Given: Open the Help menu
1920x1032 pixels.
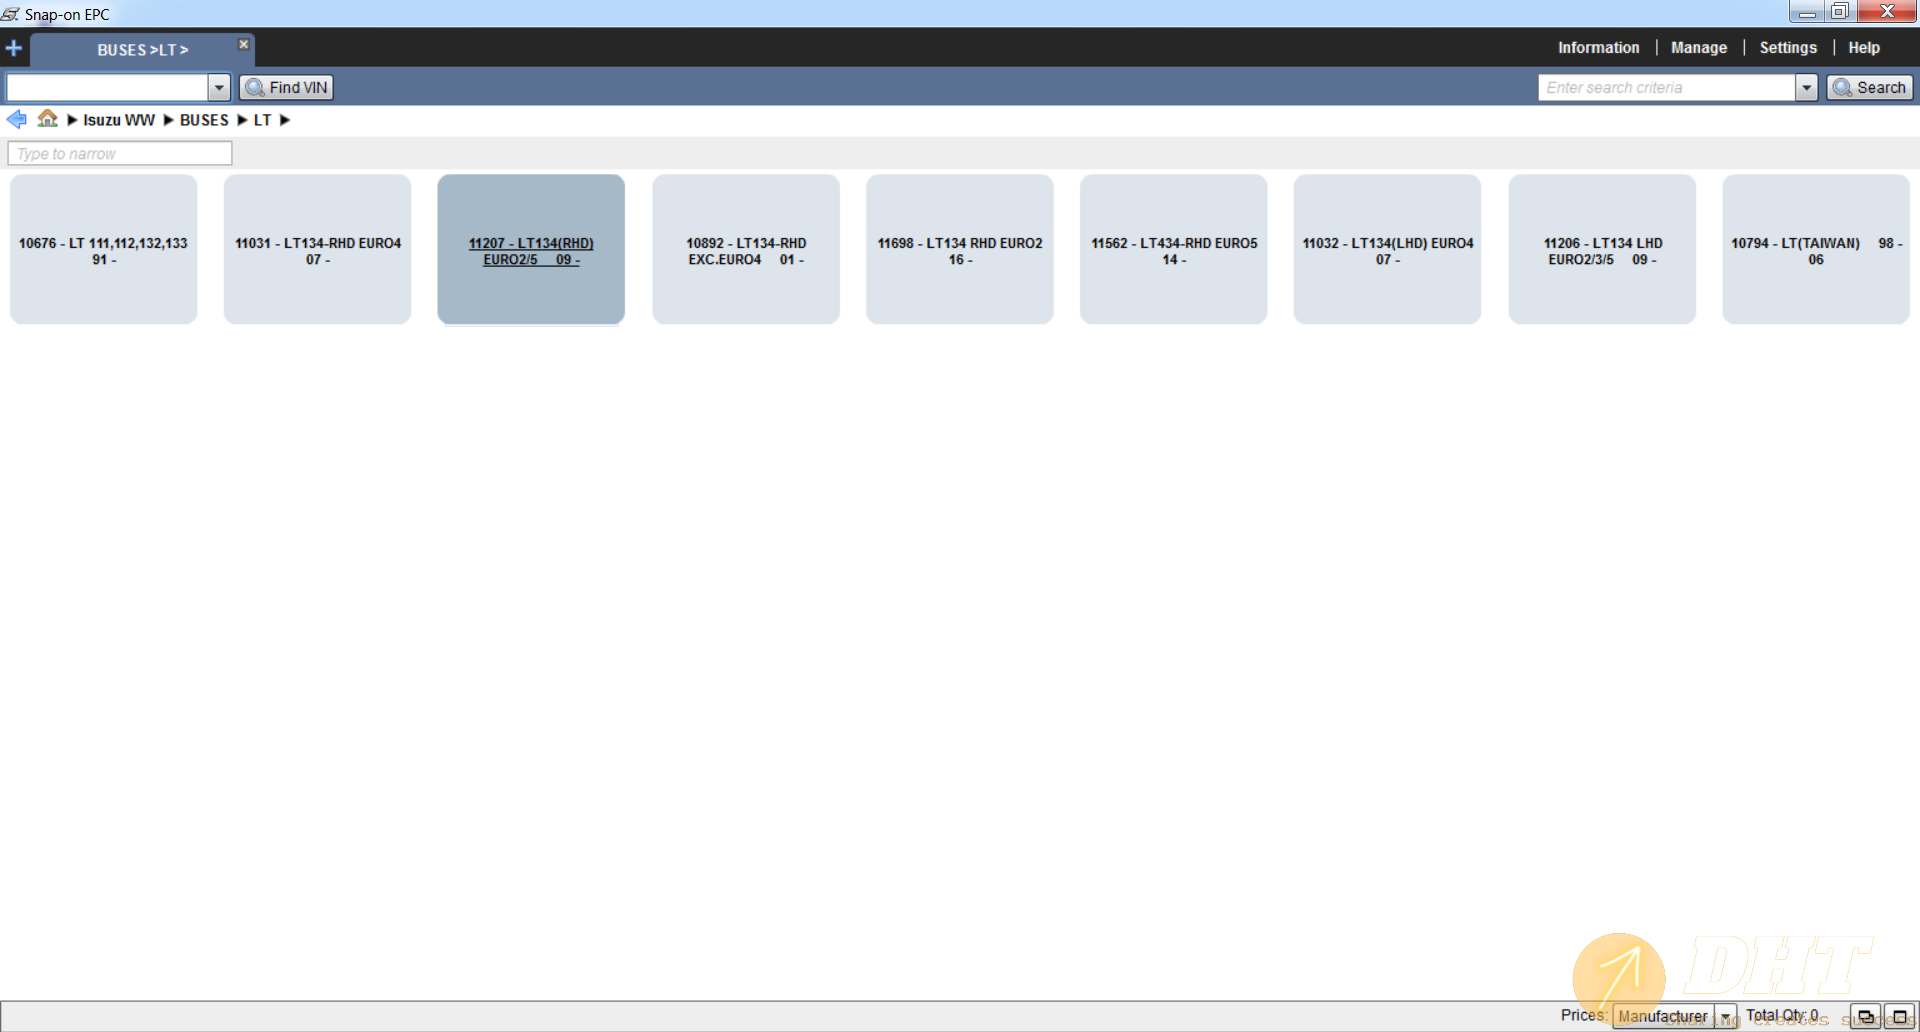Looking at the screenshot, I should coord(1863,48).
